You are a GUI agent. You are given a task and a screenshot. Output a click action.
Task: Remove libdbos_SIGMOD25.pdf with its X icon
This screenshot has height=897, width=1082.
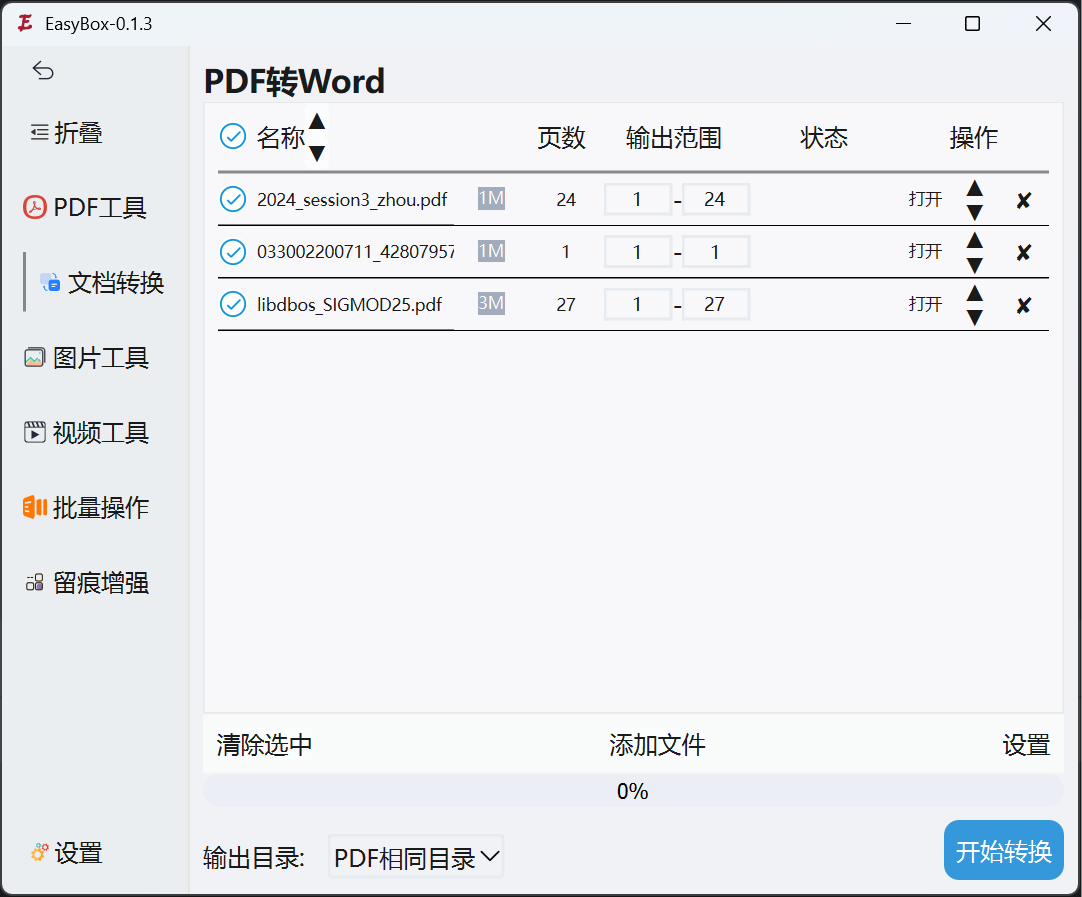pyautogui.click(x=1023, y=305)
